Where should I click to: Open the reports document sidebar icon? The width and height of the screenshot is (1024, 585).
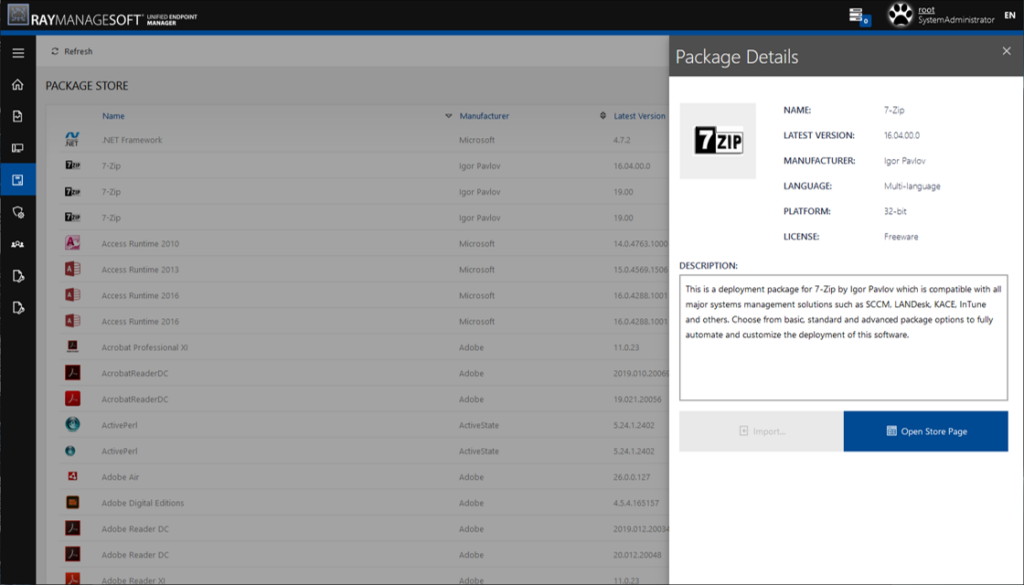click(18, 116)
